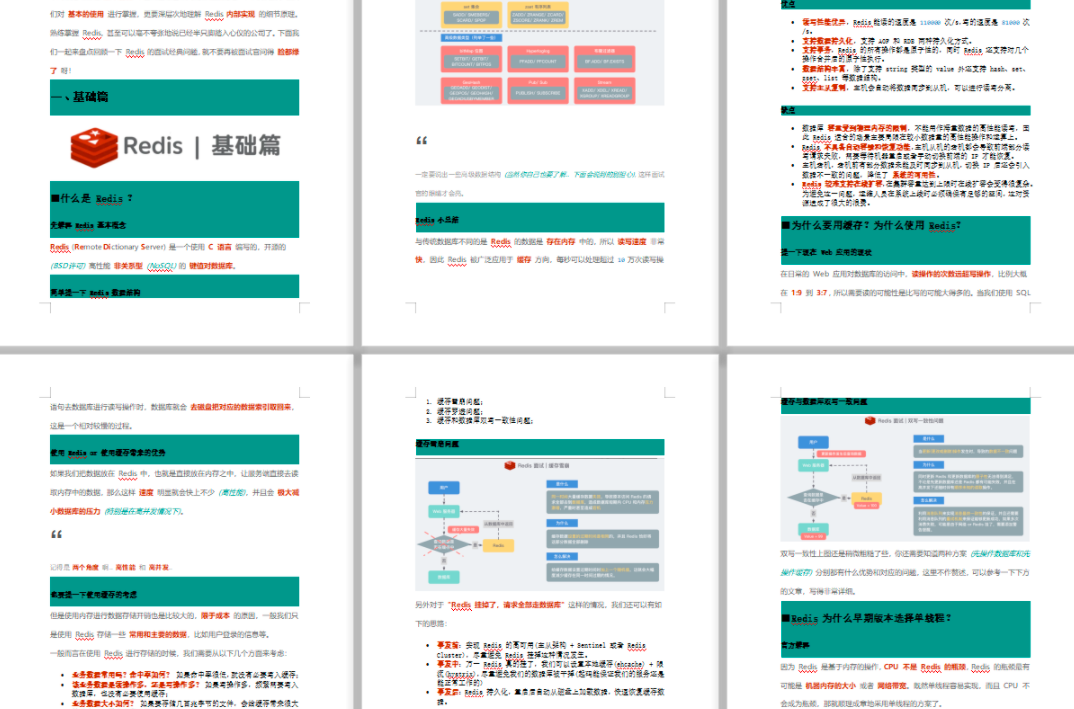Click the '缺点' heading bar
Viewport: 1074px width, 709px height.
pyautogui.click(x=906, y=110)
